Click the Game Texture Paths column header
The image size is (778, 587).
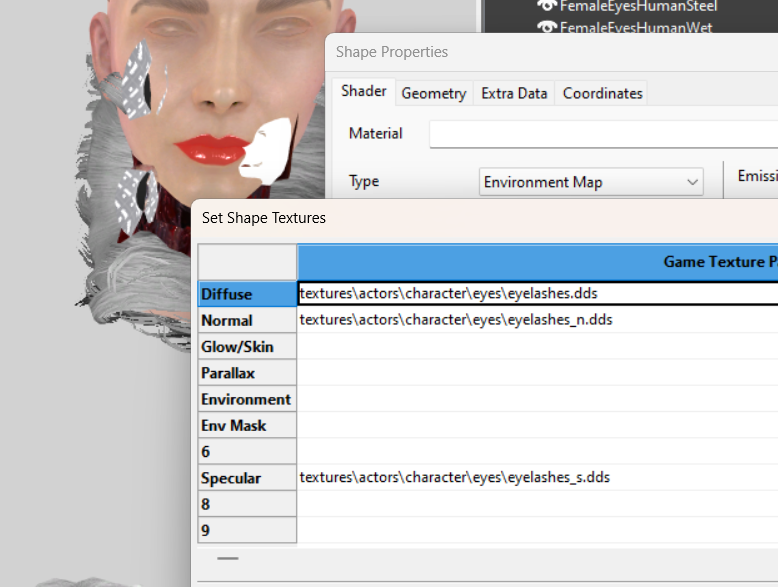coord(538,261)
